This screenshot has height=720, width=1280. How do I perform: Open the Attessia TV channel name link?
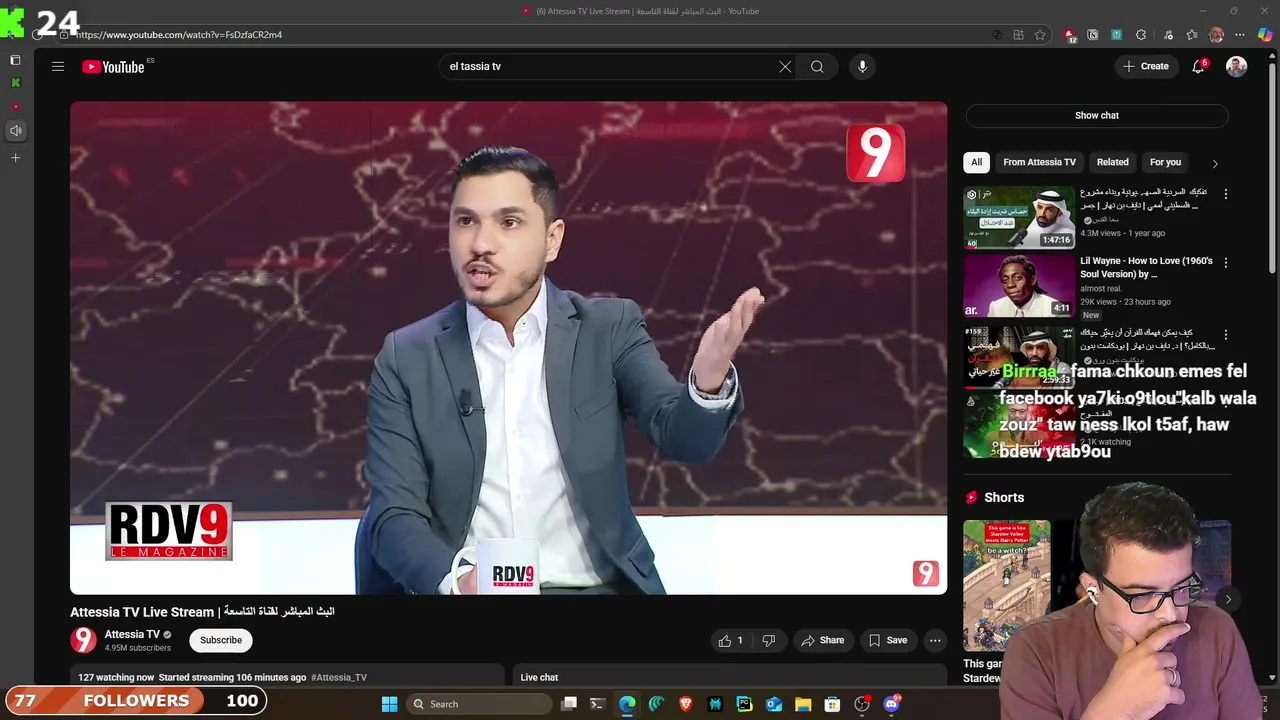[132, 634]
